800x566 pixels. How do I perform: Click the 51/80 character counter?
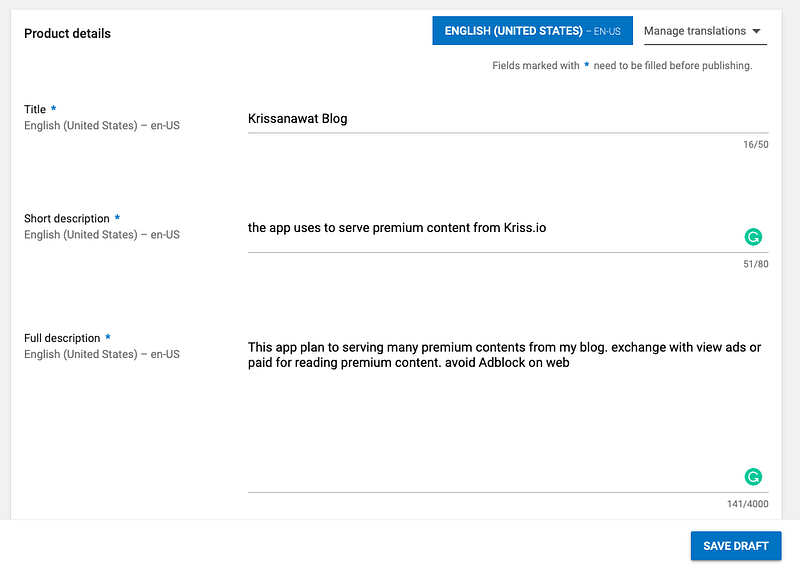[x=755, y=265]
